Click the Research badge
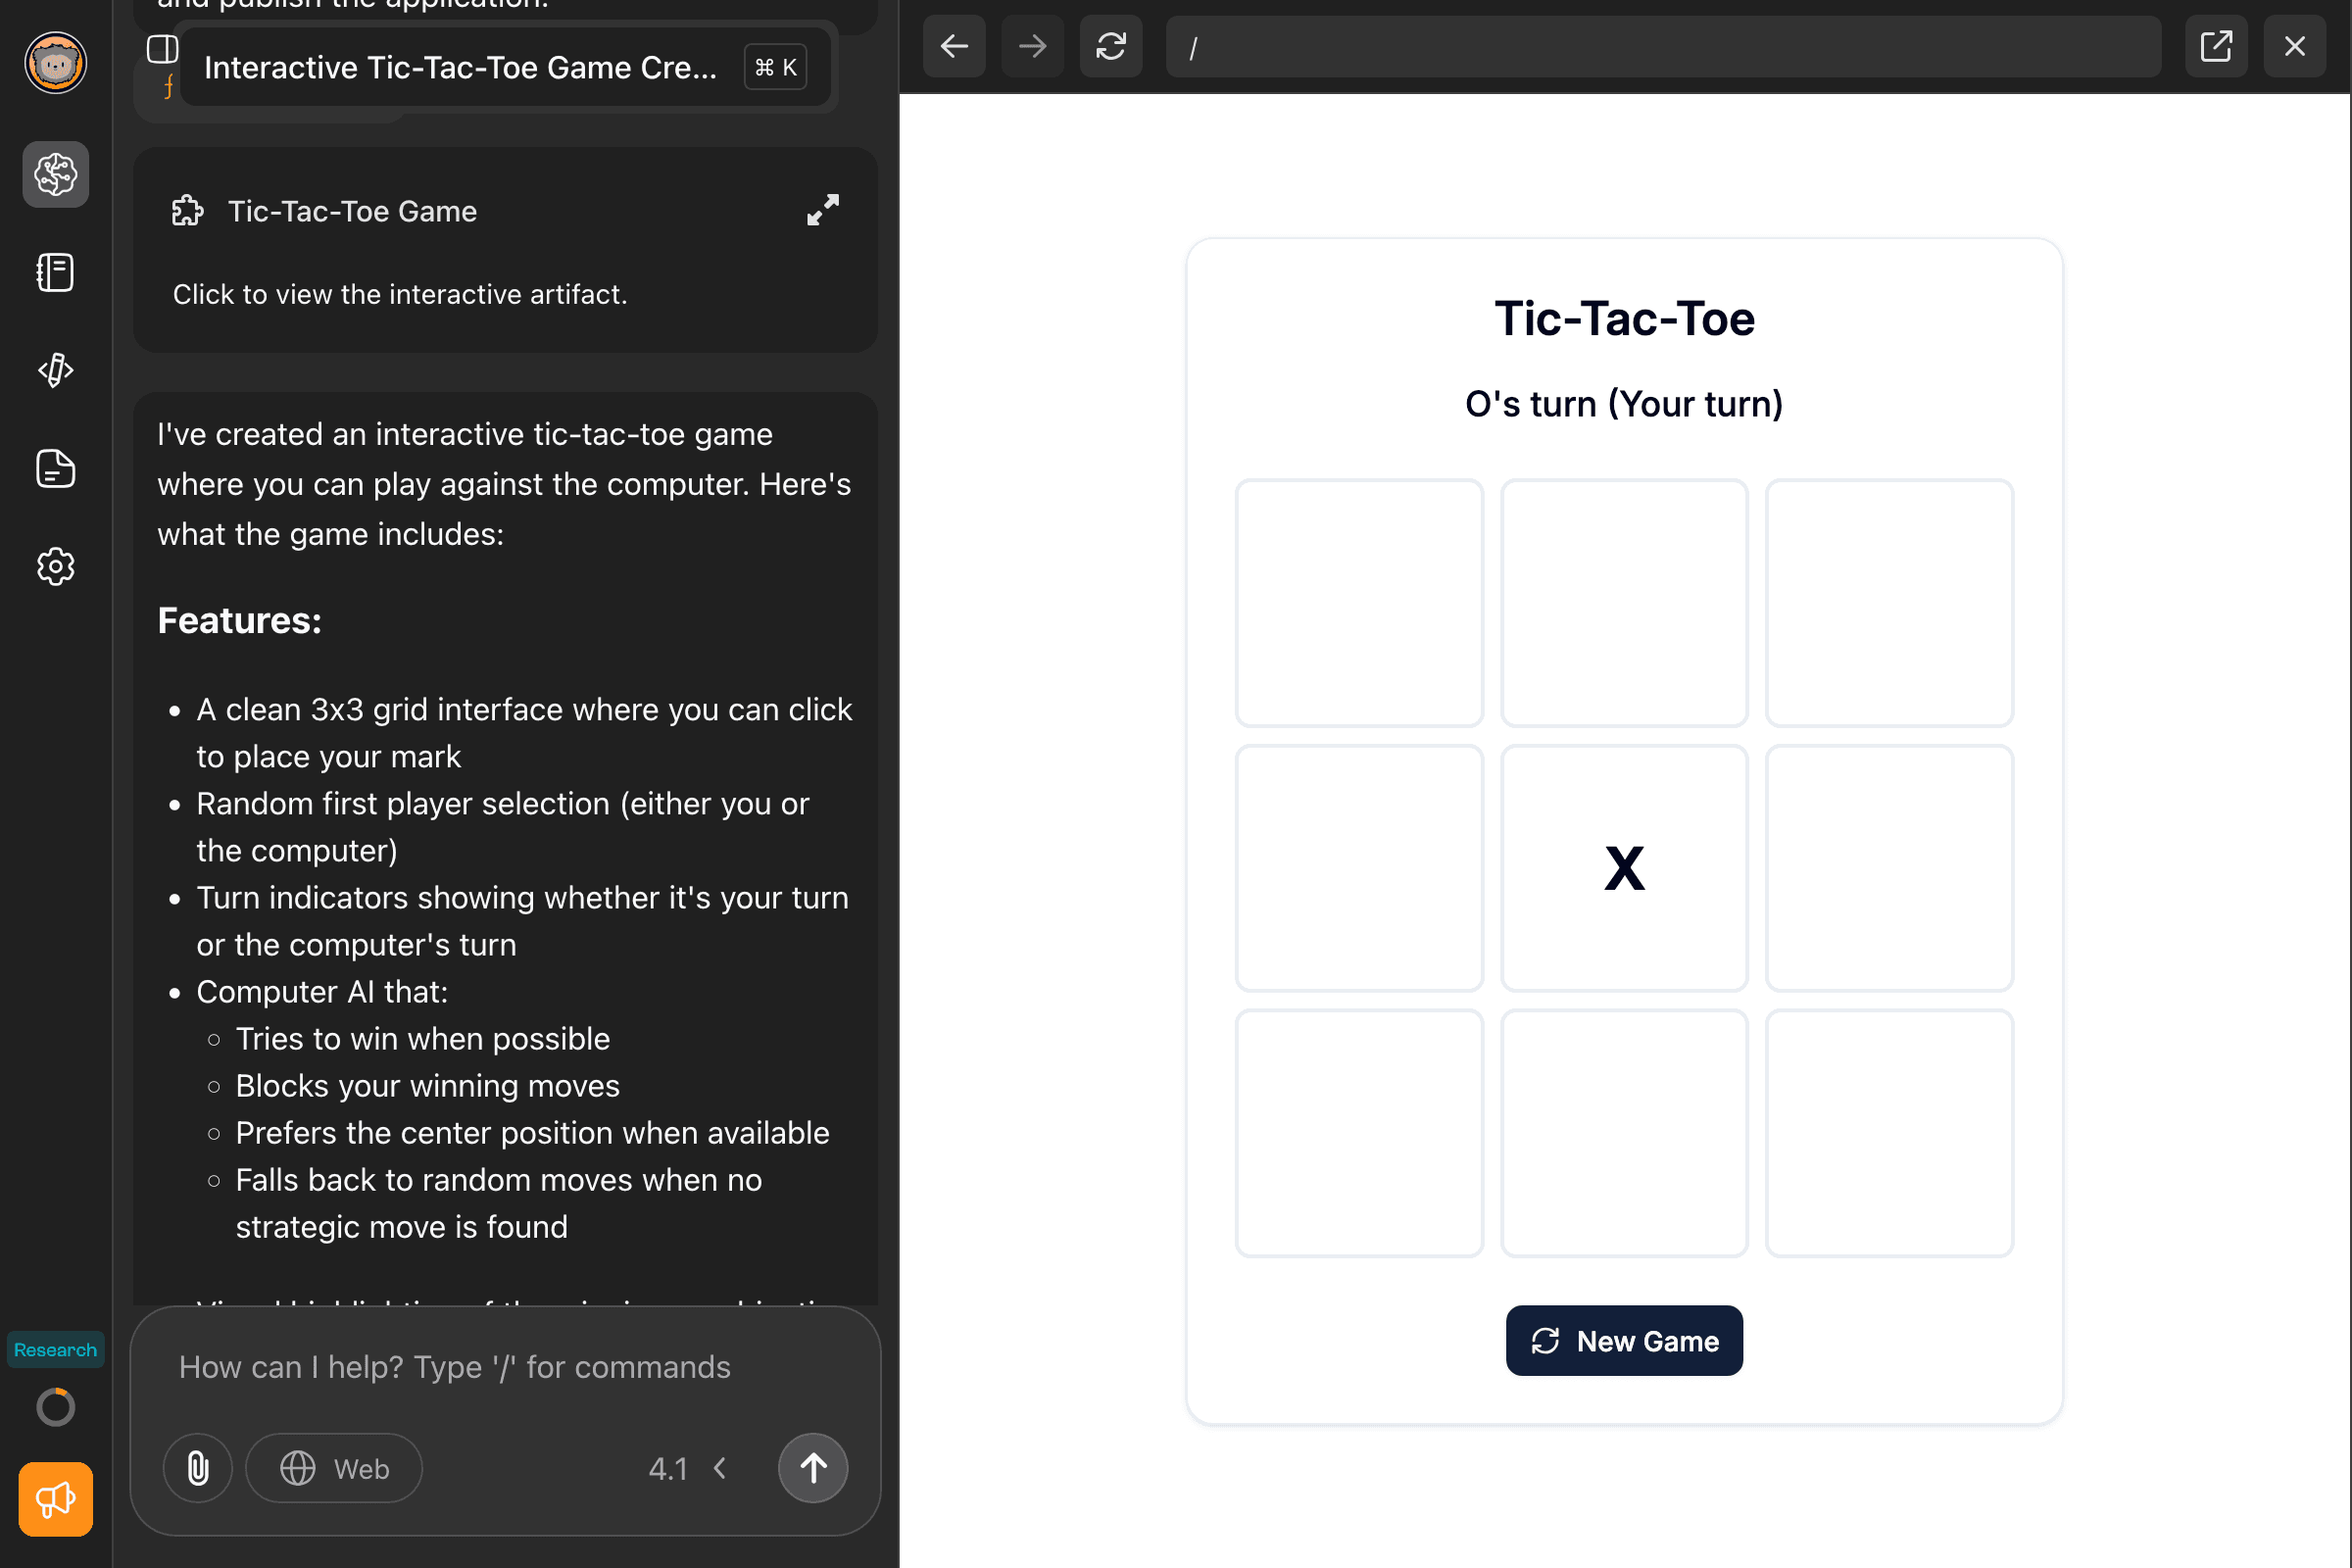The image size is (2352, 1568). (56, 1350)
